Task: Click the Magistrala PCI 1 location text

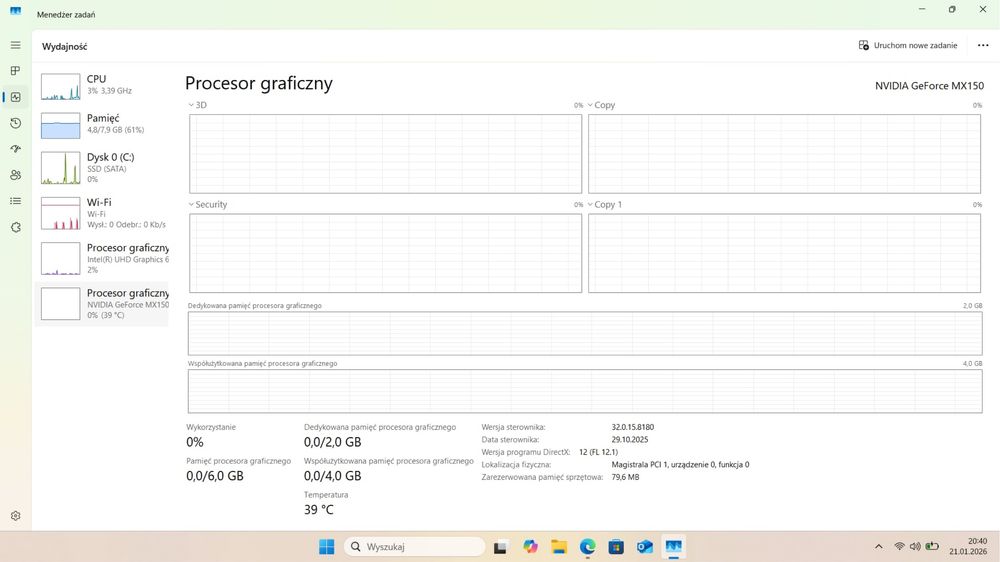Action: tap(680, 464)
